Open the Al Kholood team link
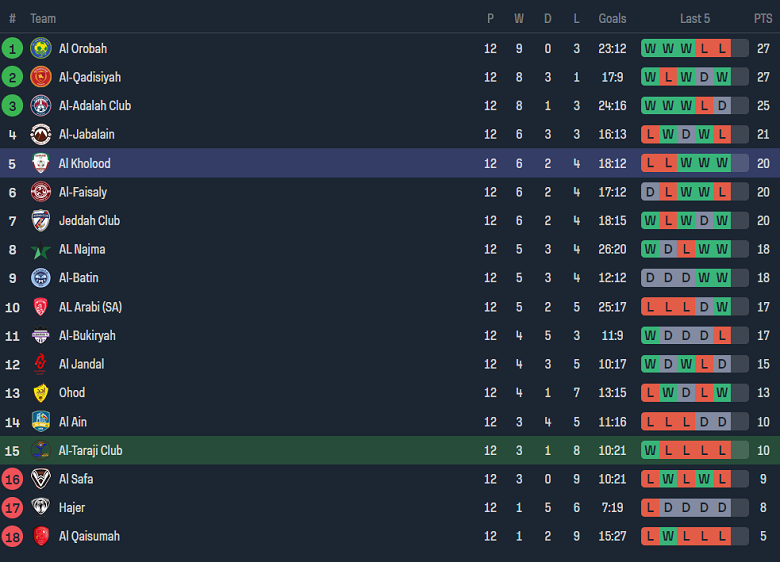 [85, 164]
